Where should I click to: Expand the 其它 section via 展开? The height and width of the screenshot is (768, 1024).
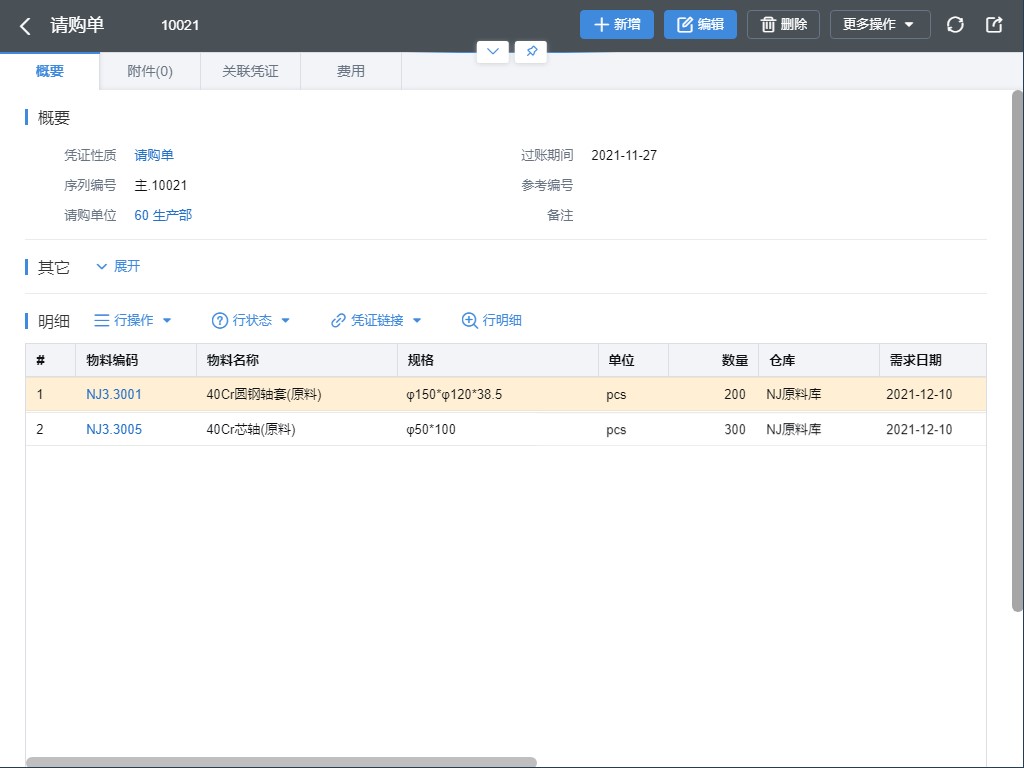(x=118, y=266)
